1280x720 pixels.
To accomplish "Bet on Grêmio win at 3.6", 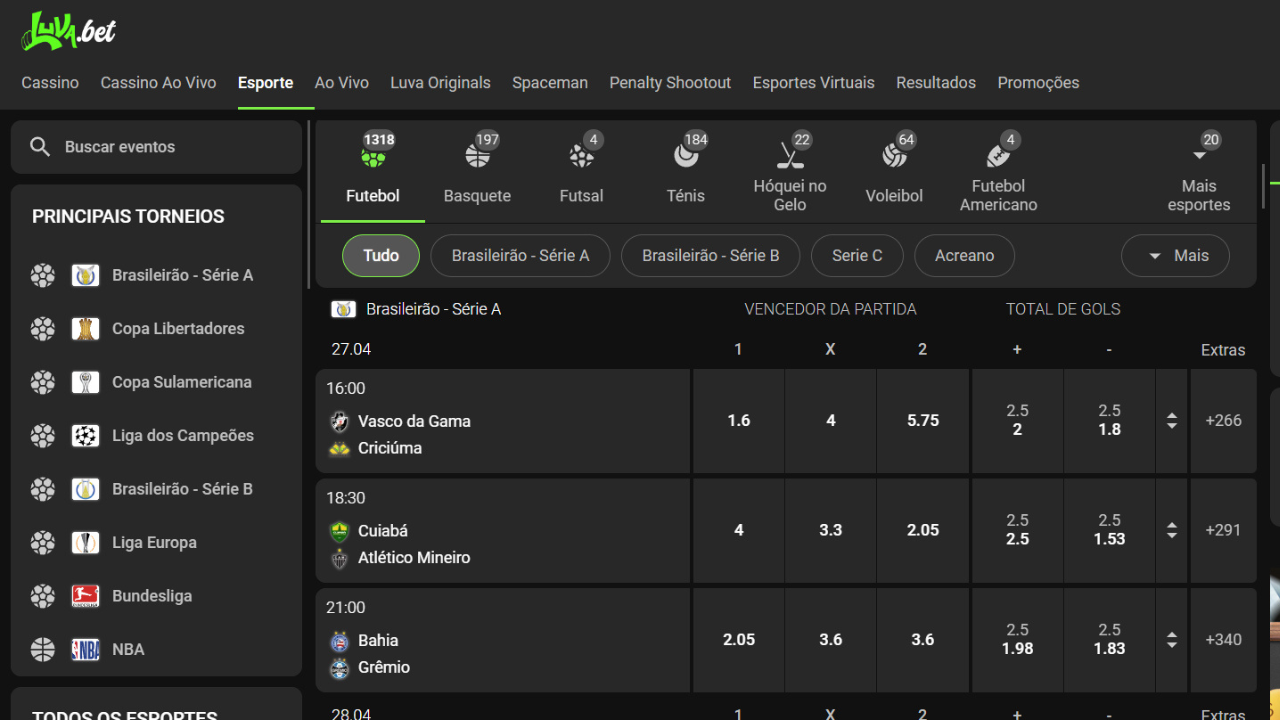I will point(923,640).
